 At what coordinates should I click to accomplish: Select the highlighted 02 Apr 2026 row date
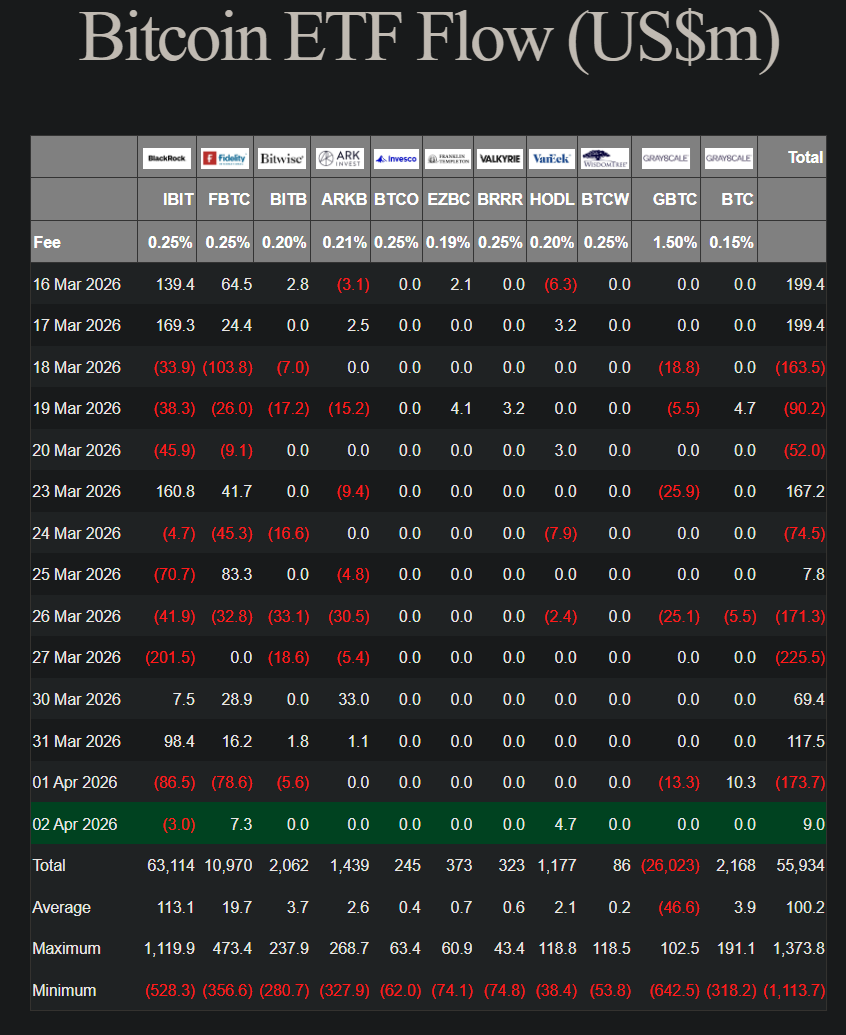pyautogui.click(x=75, y=824)
